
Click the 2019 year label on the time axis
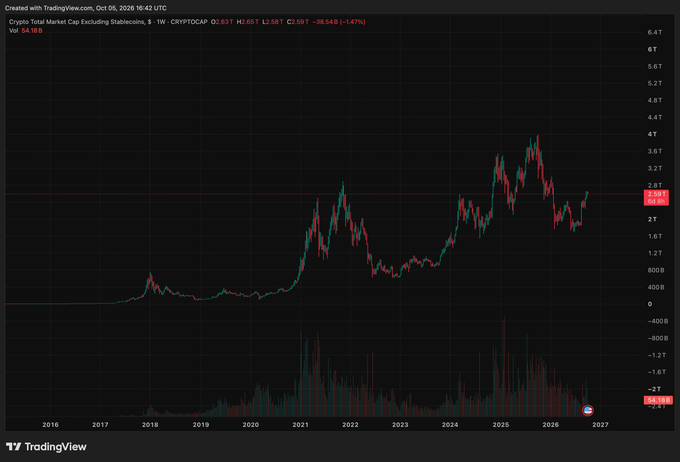201,425
